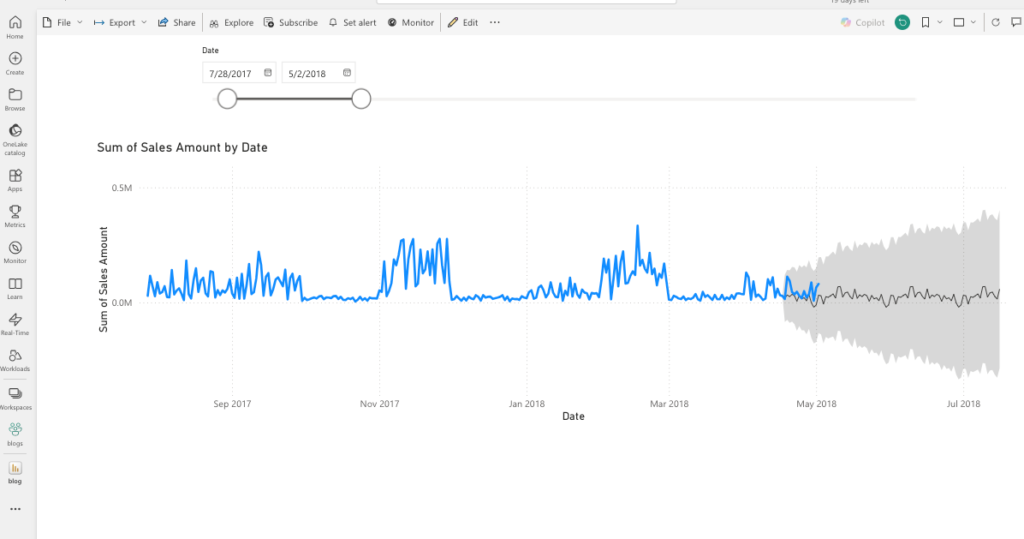Open the Metrics sidebar item
Screen dimensions: 1024x539
[x=15, y=216]
